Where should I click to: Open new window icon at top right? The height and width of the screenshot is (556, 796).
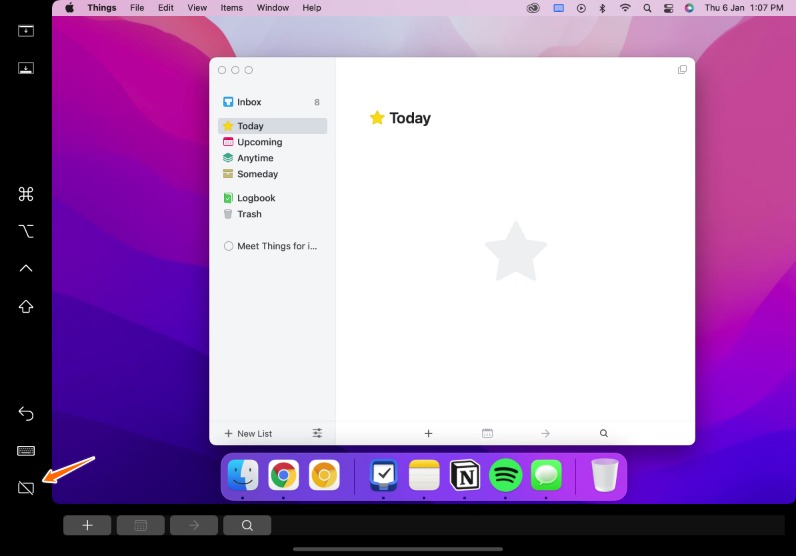[x=682, y=70]
